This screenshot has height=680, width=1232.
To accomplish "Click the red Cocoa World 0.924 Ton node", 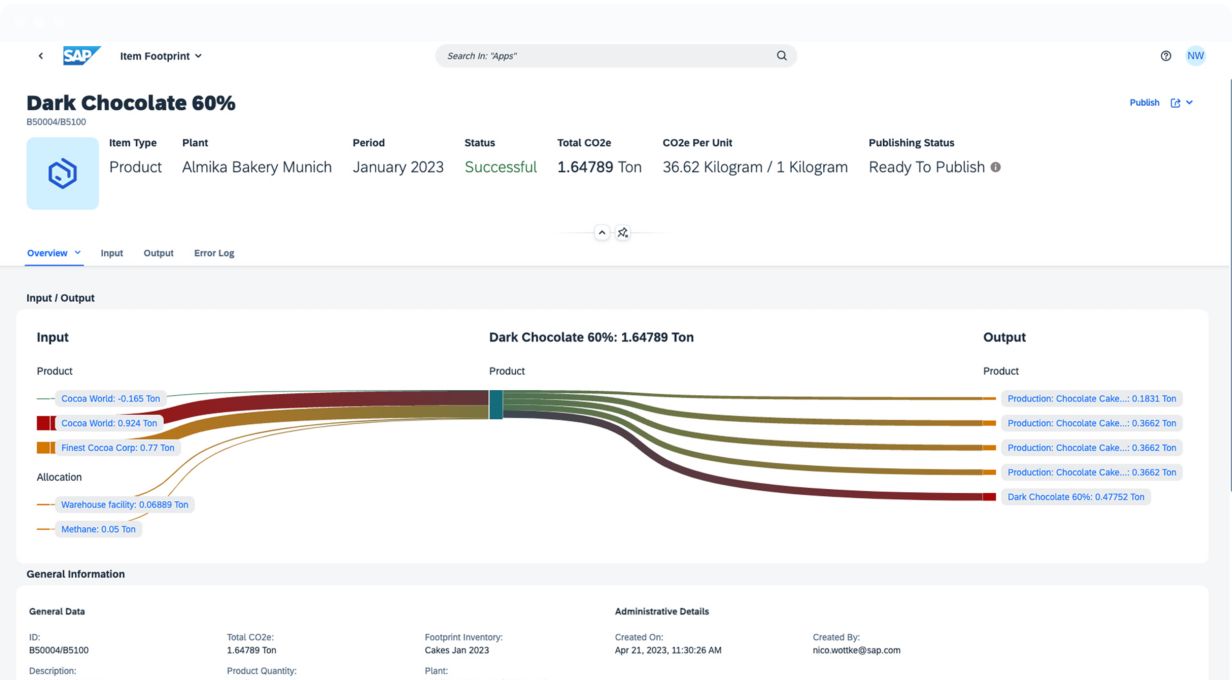I will click(x=44, y=423).
